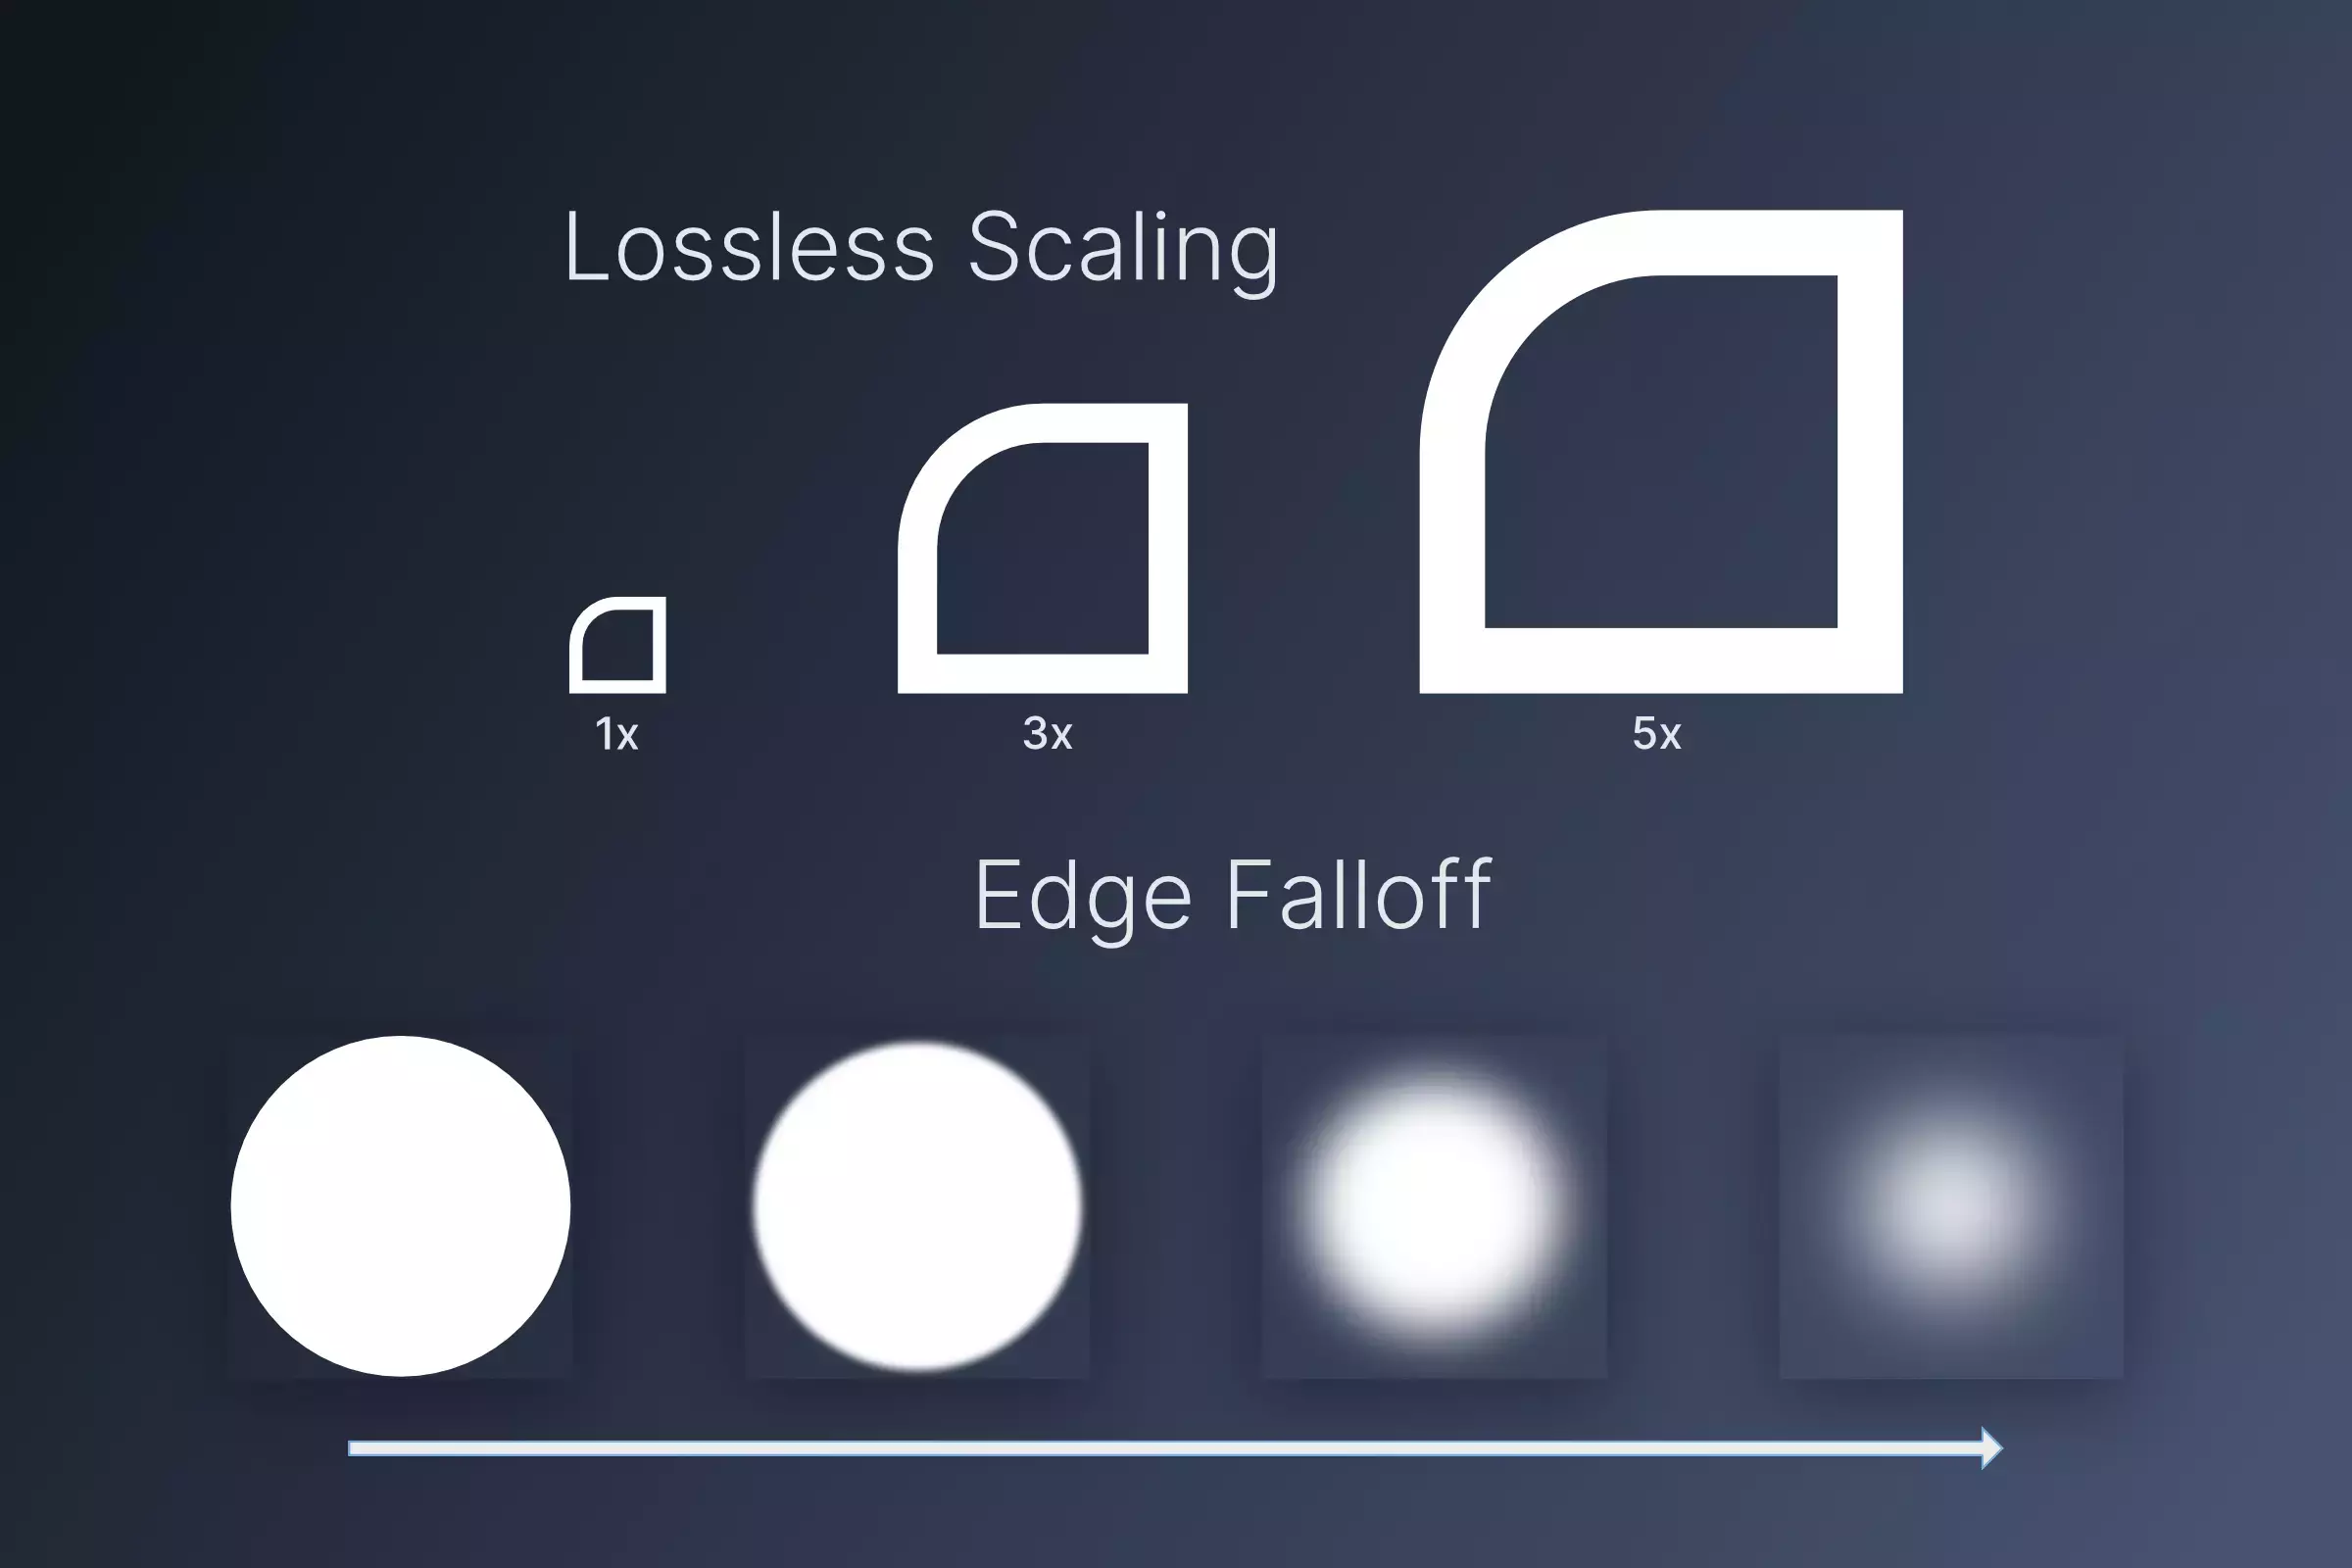
Task: Click the word "Lossless" in the heading
Action: [x=750, y=247]
